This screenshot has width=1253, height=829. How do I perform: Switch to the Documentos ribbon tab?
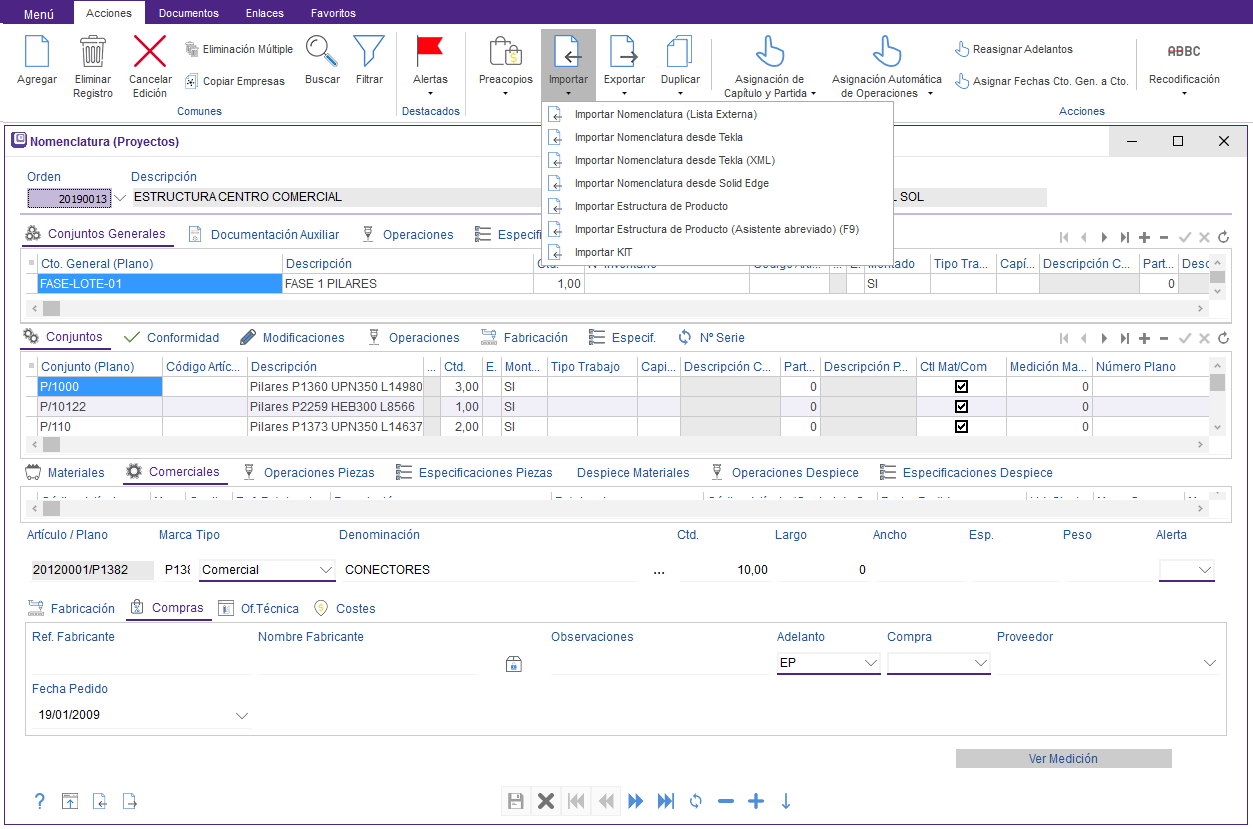click(x=188, y=13)
